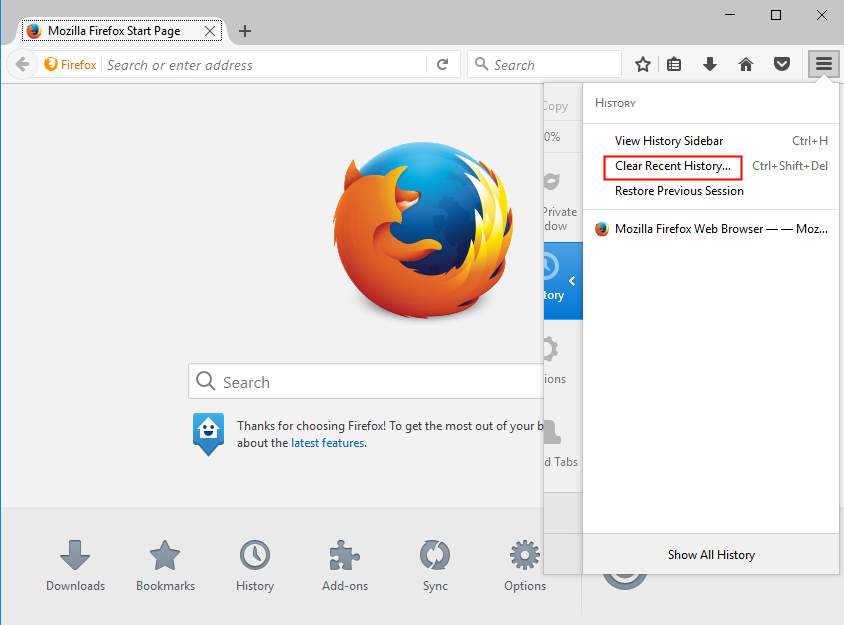Click the Pocket icon in toolbar

782,64
